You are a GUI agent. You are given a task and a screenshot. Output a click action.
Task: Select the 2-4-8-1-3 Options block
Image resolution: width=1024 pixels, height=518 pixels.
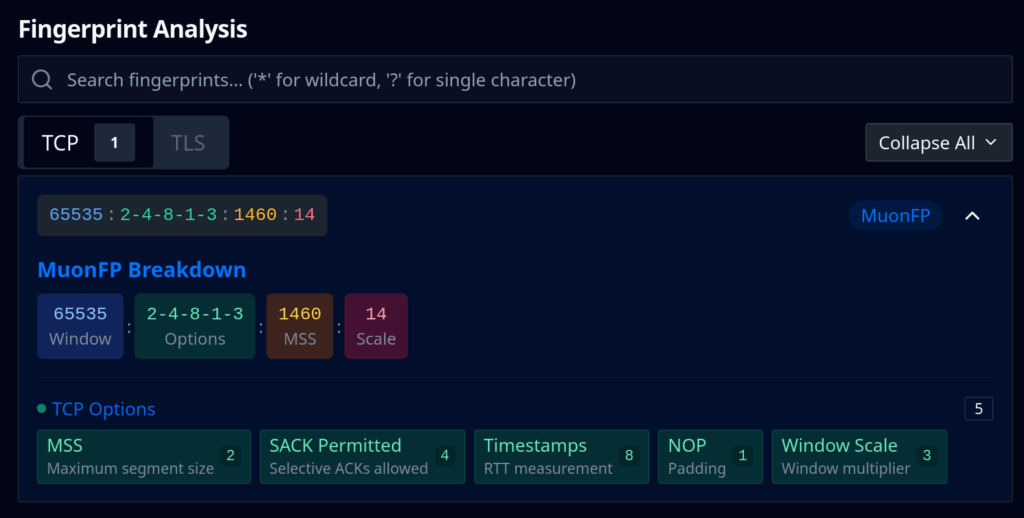tap(194, 326)
